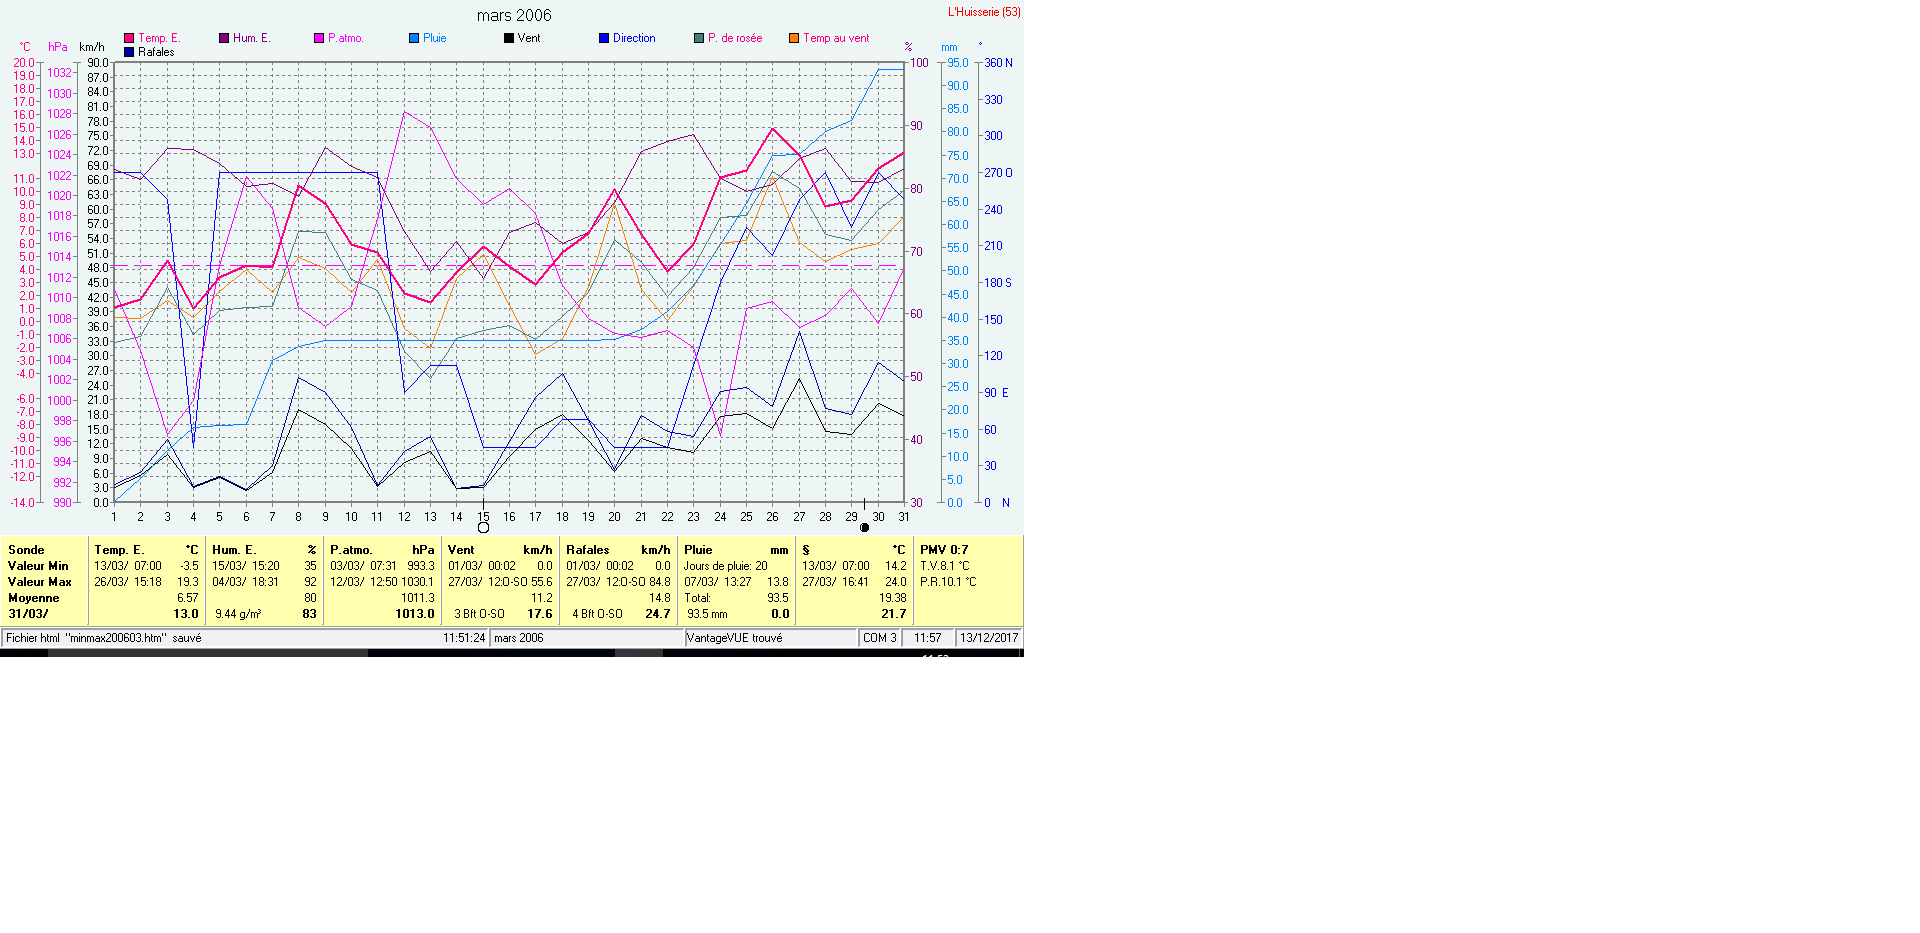Viewport: 1920px width, 933px height.
Task: Click the 'Jours de pluie: 20' entry
Action: [x=726, y=566]
